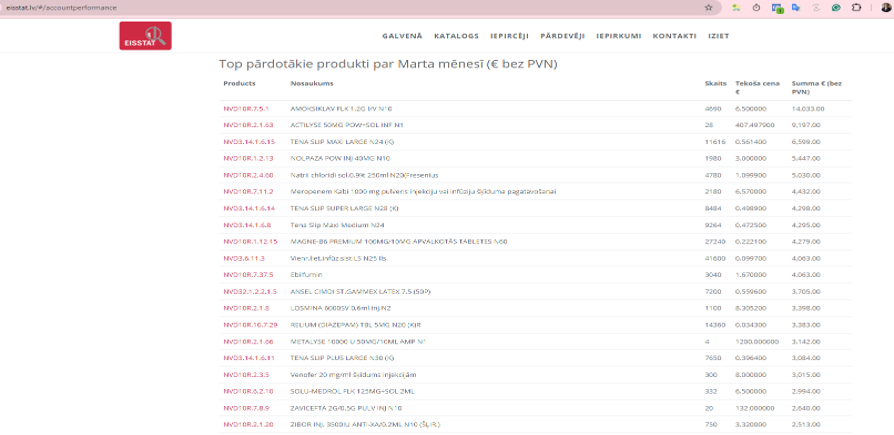
Task: Open the Google Translate extension
Action: pos(795,8)
